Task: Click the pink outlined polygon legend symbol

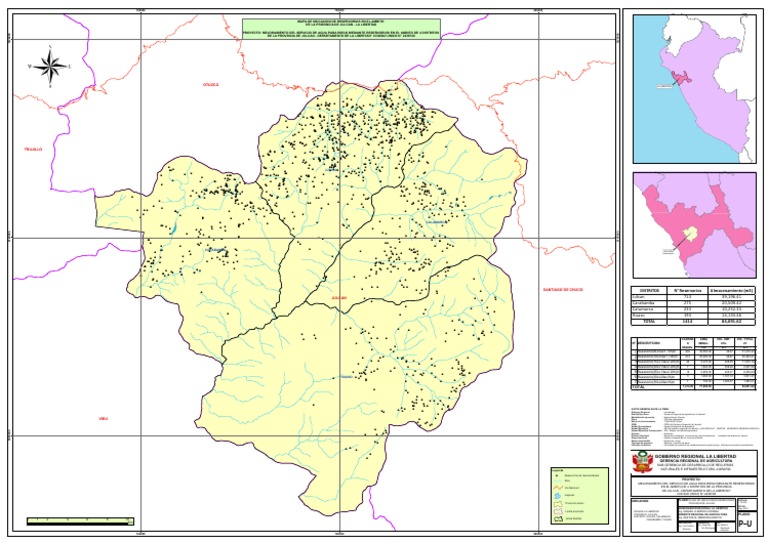Action: tap(558, 511)
